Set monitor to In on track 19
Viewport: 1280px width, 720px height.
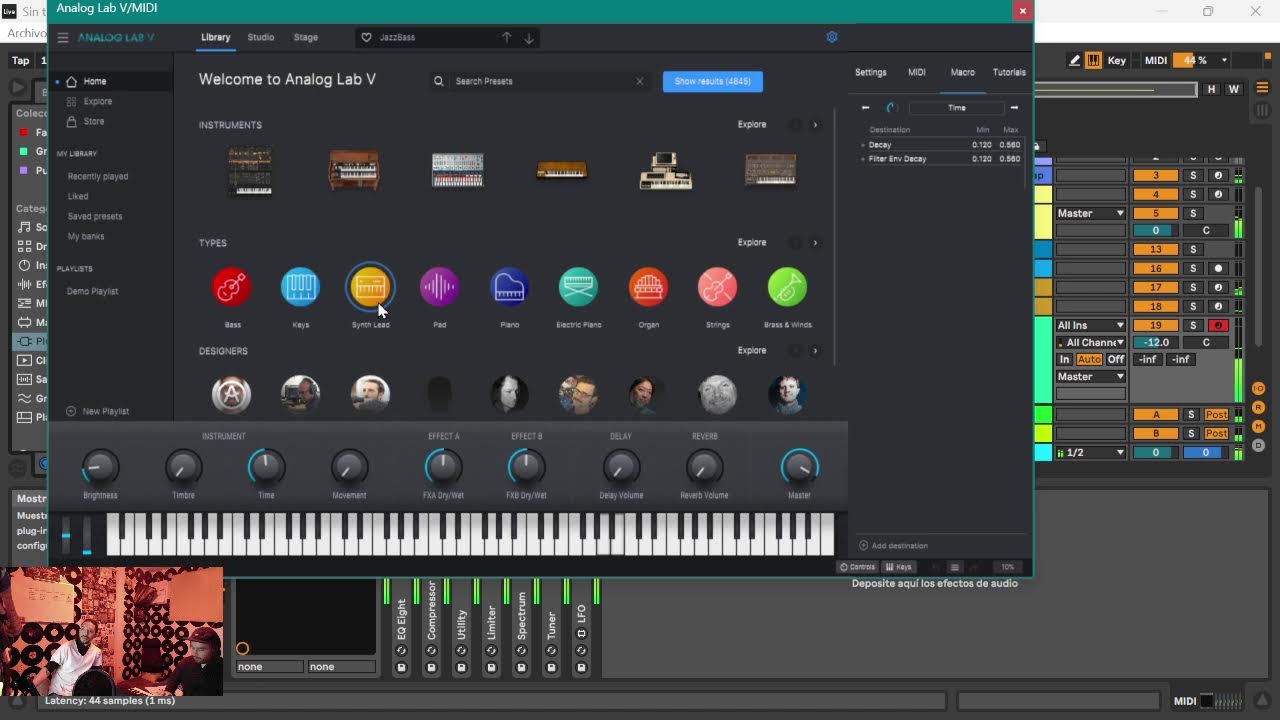pyautogui.click(x=1065, y=359)
